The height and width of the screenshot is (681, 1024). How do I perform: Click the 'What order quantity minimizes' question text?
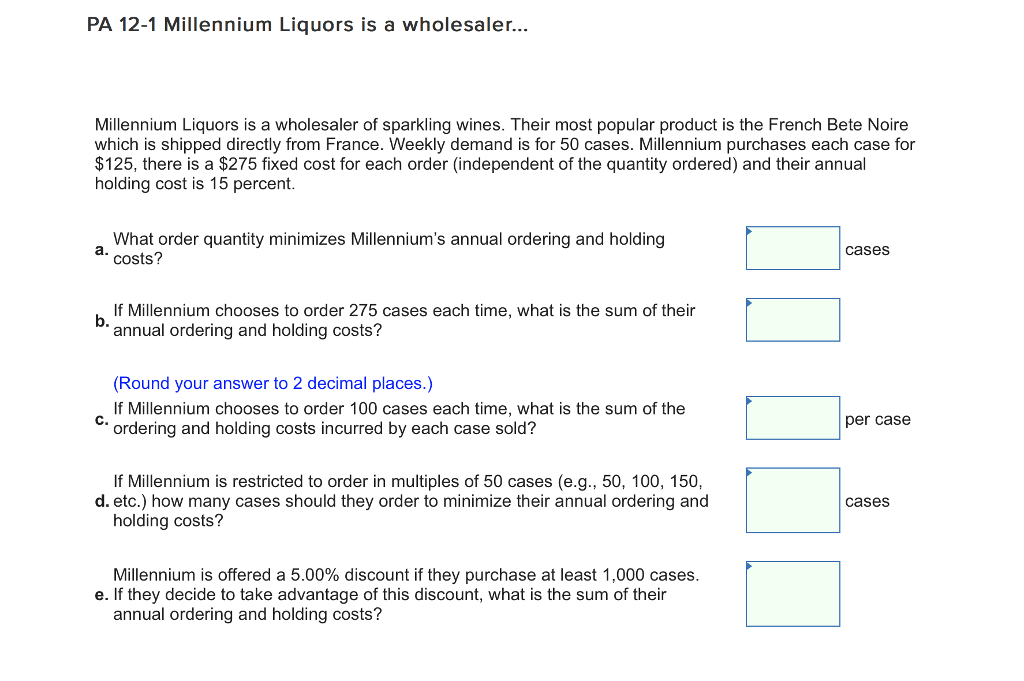pyautogui.click(x=389, y=249)
